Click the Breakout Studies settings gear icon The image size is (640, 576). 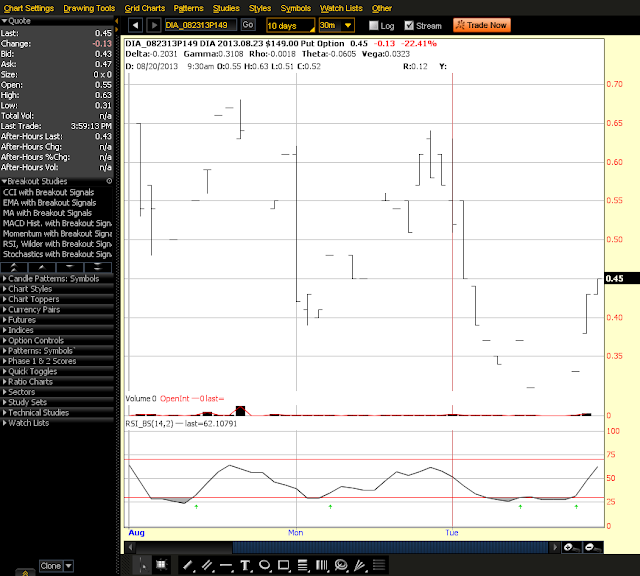[x=109, y=181]
